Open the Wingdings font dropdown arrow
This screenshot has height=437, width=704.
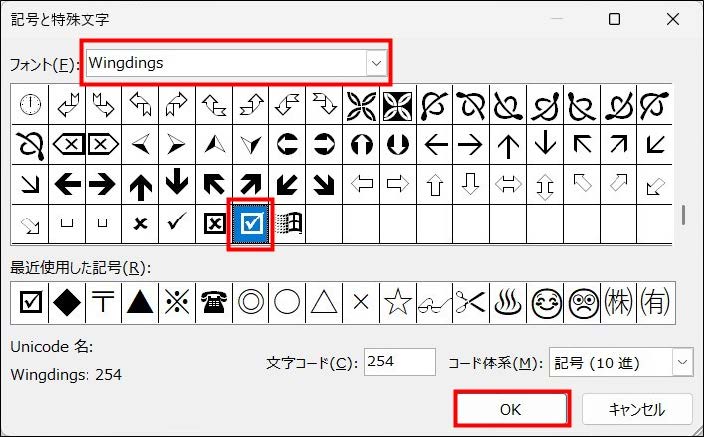pyautogui.click(x=376, y=63)
